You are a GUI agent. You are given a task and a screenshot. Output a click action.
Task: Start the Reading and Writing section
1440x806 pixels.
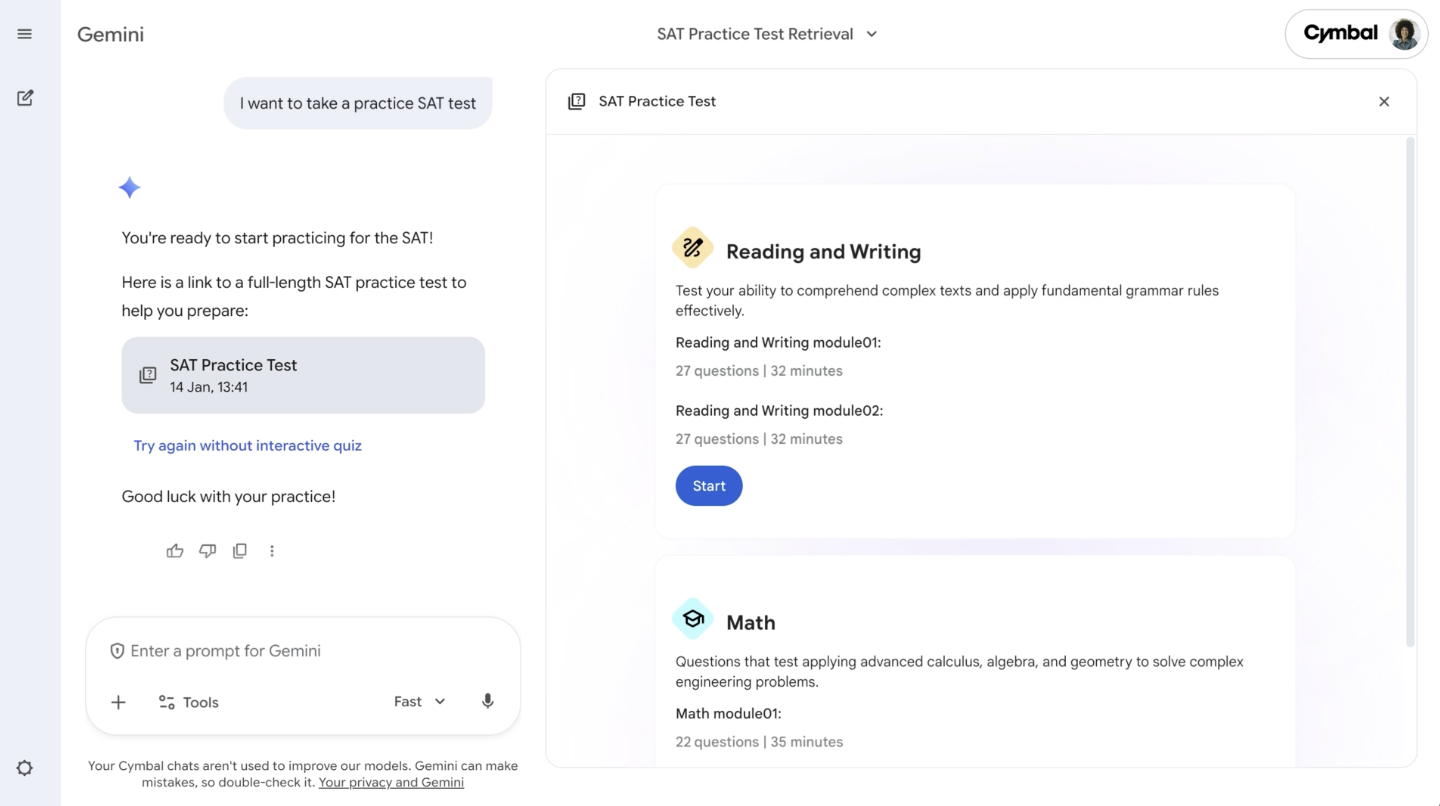pos(709,486)
